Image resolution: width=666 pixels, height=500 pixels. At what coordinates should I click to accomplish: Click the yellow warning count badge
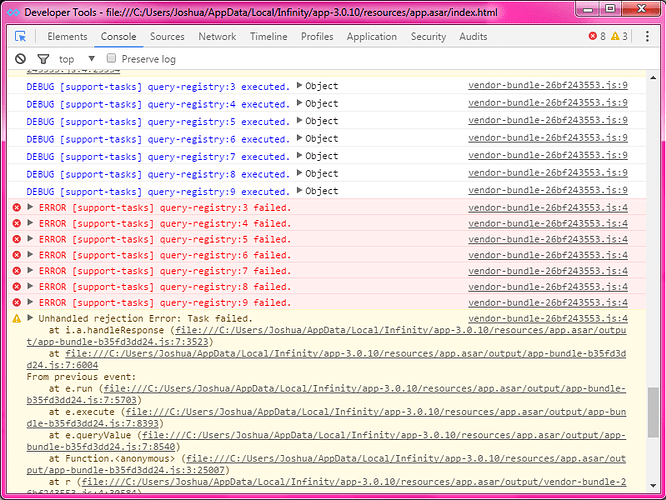620,37
